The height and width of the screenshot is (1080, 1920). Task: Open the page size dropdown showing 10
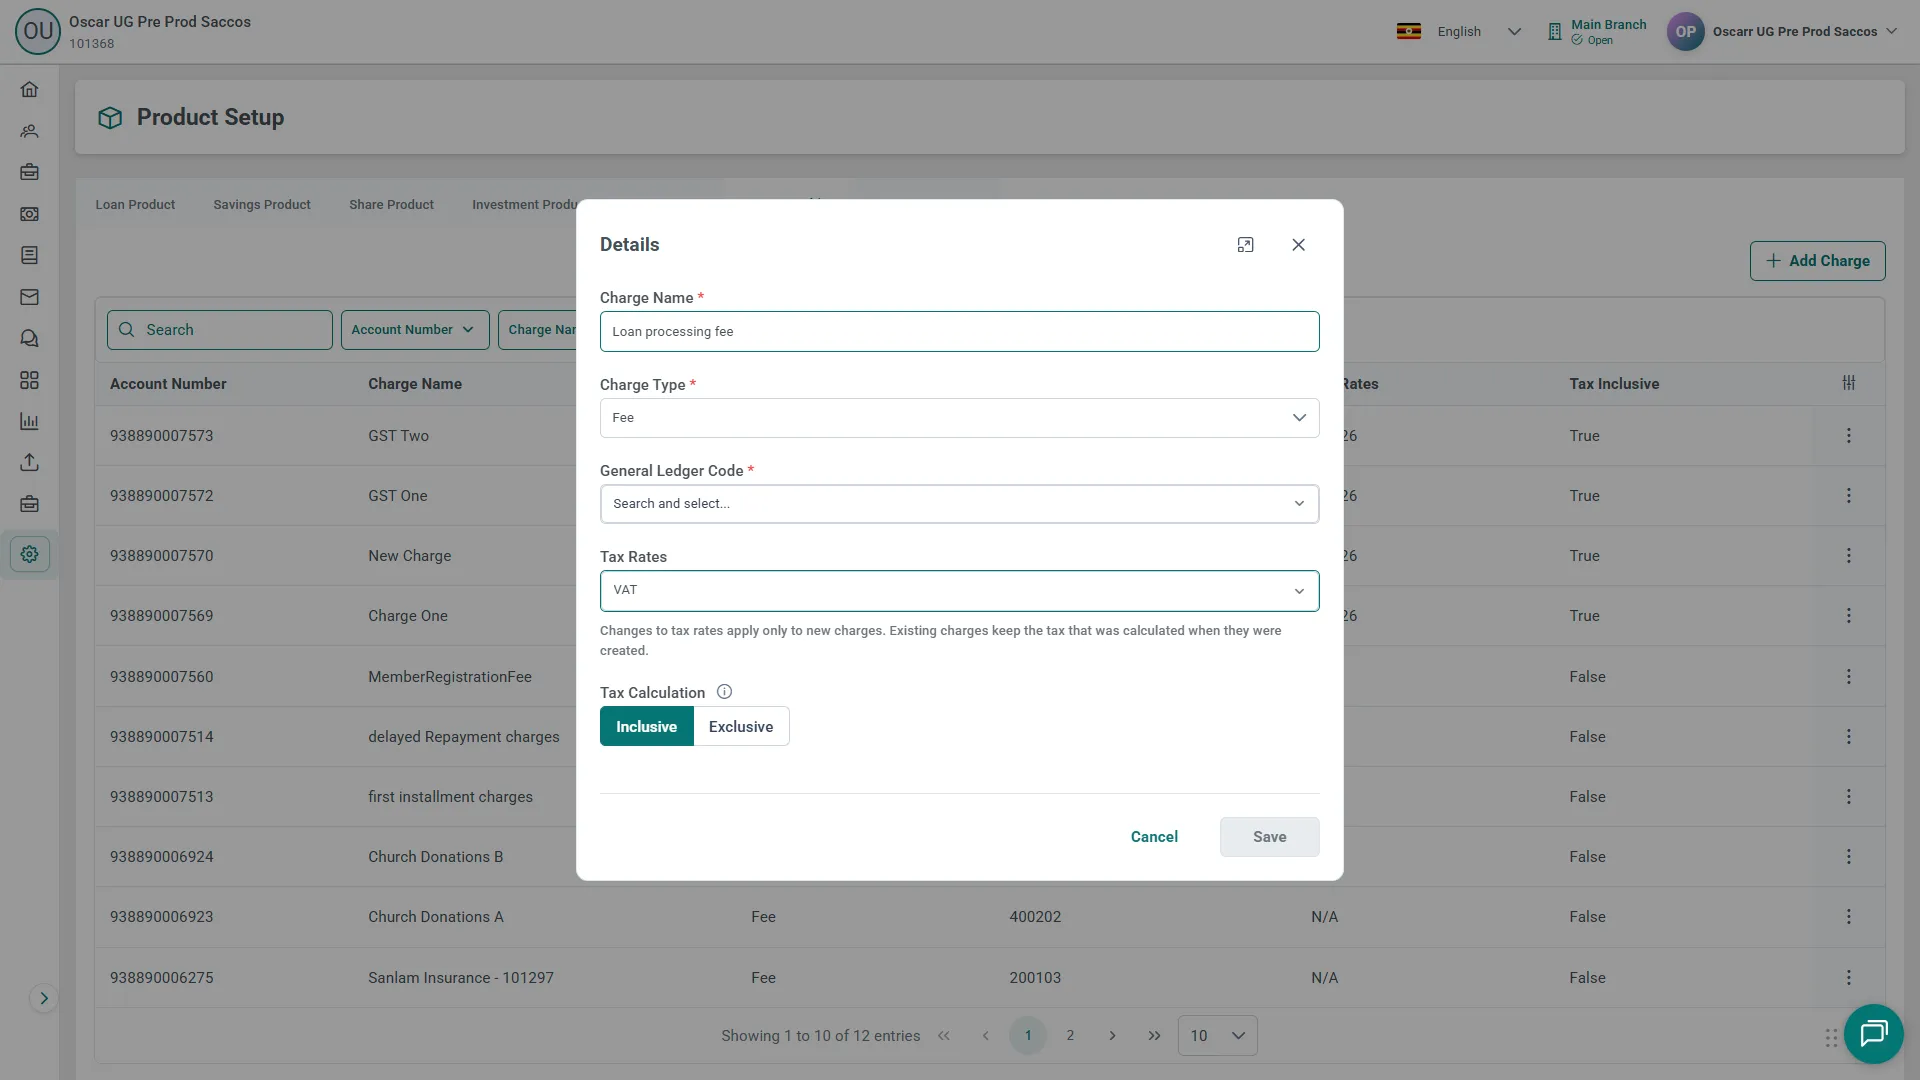pos(1217,1036)
